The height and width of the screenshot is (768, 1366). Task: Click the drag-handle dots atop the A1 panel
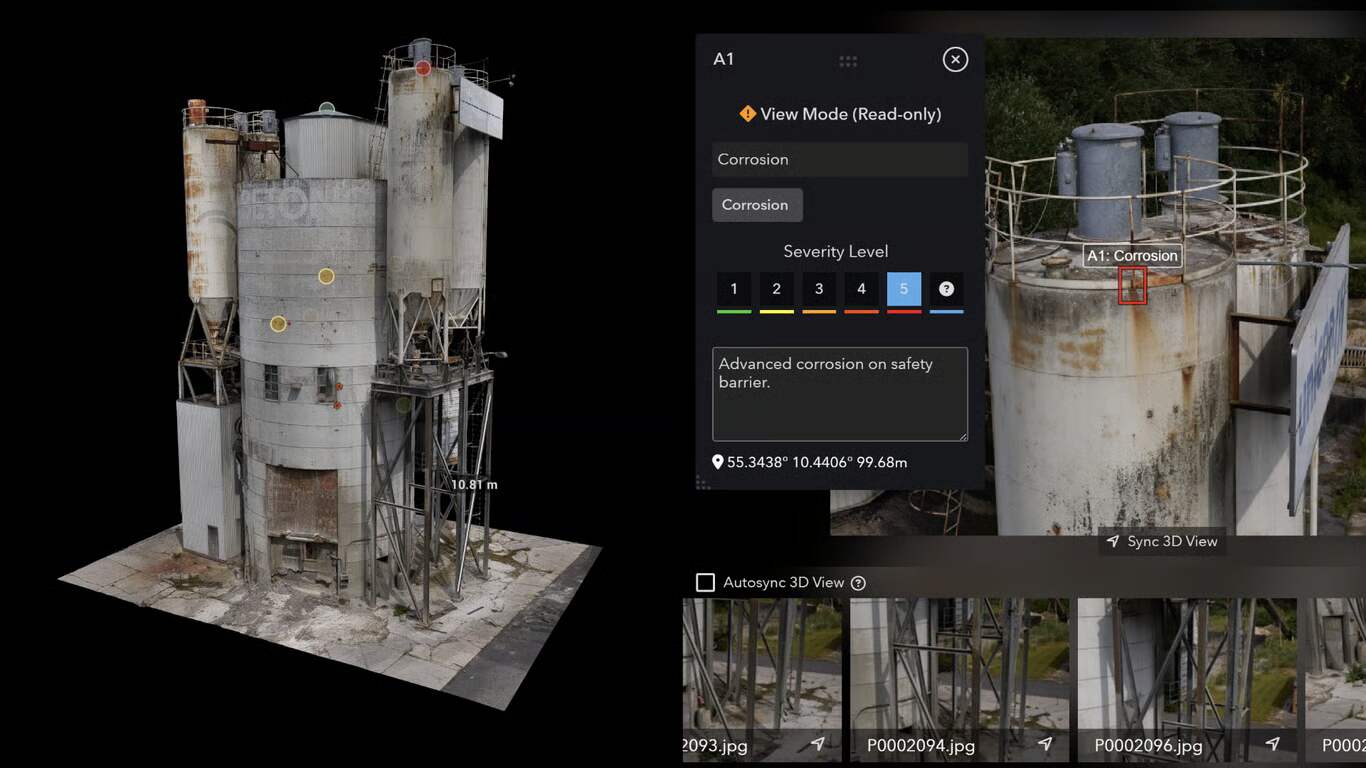[847, 60]
